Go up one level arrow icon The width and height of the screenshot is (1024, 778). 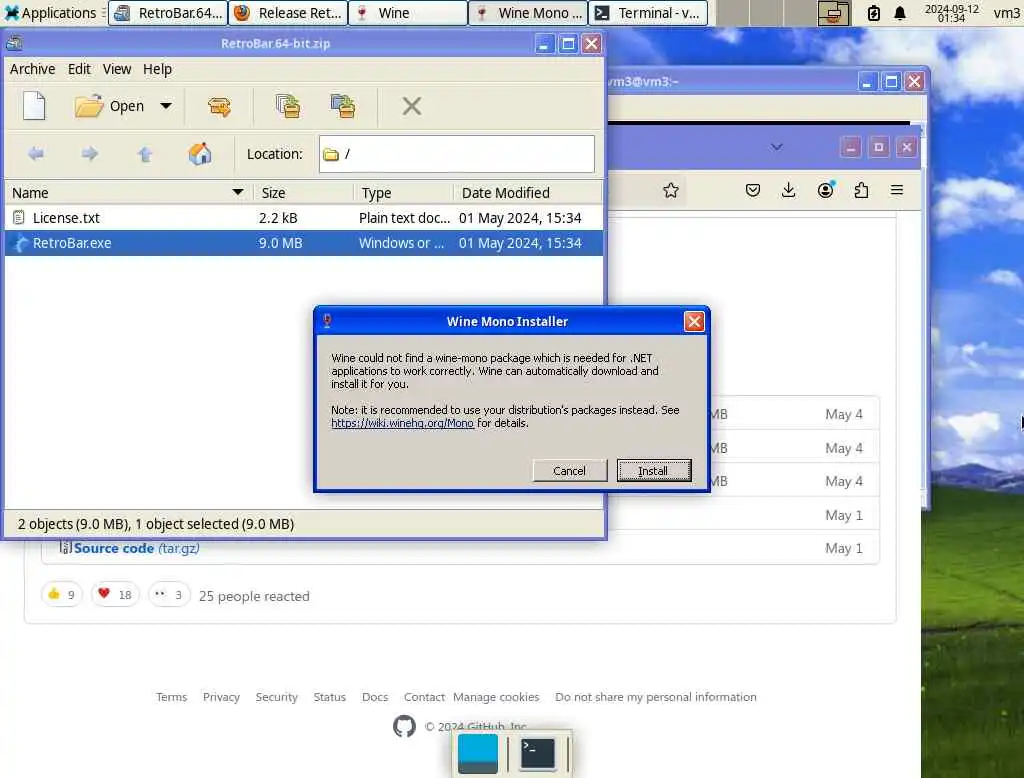point(145,154)
